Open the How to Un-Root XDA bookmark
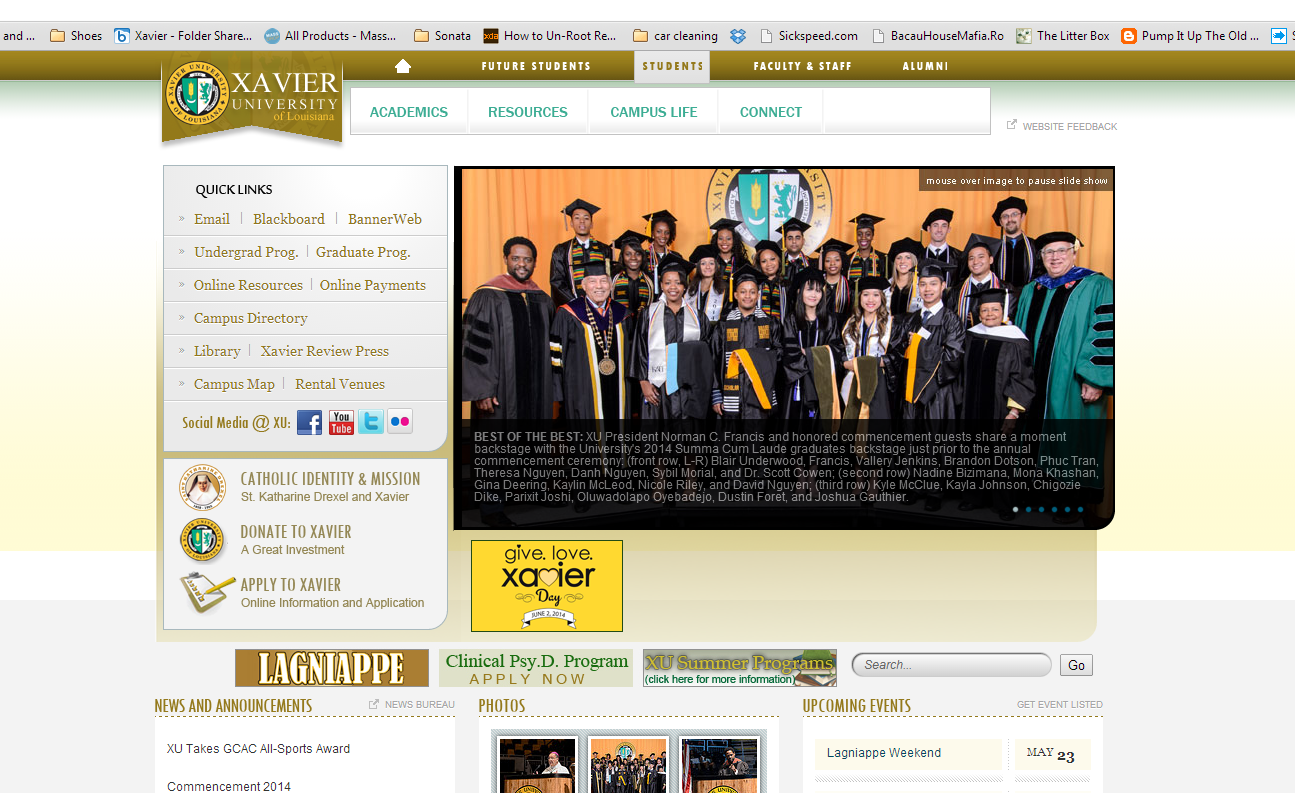Viewport: 1295px width, 793px height. point(550,35)
